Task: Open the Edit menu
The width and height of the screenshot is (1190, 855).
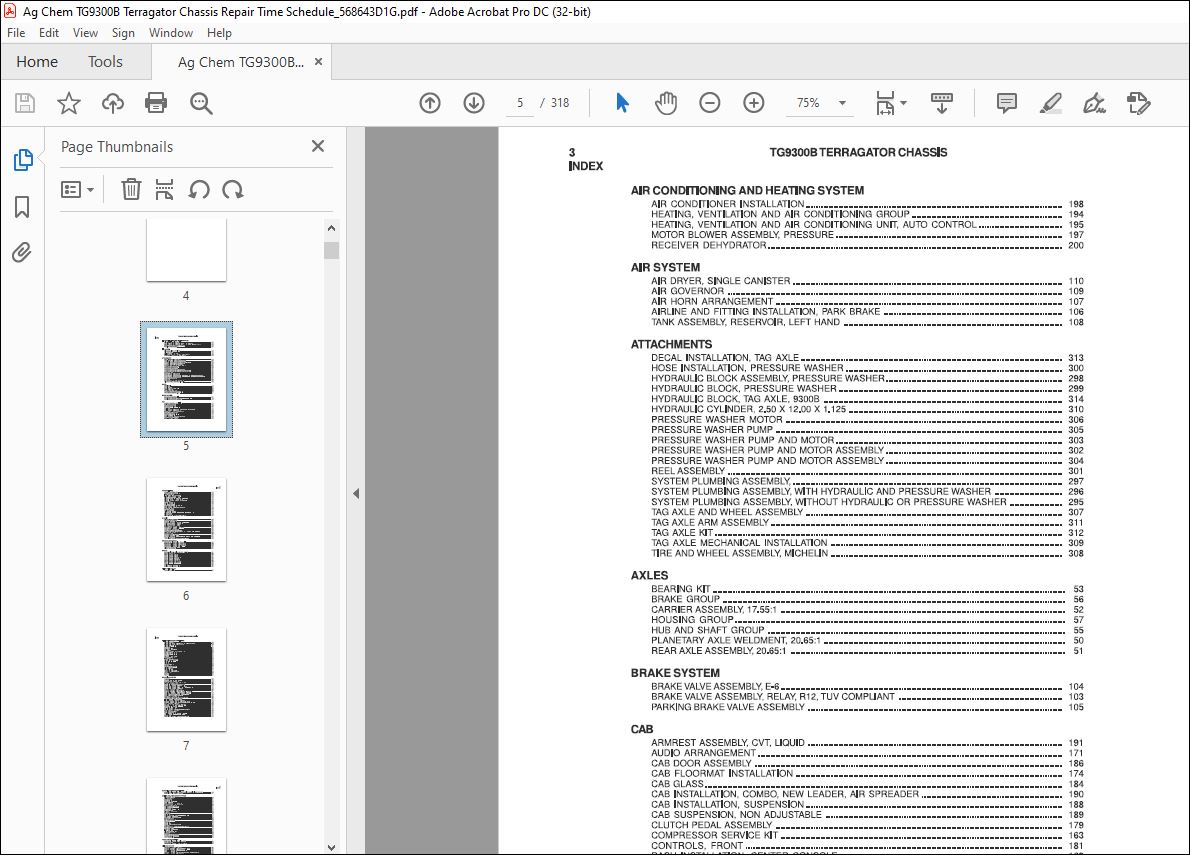Action: [x=49, y=33]
